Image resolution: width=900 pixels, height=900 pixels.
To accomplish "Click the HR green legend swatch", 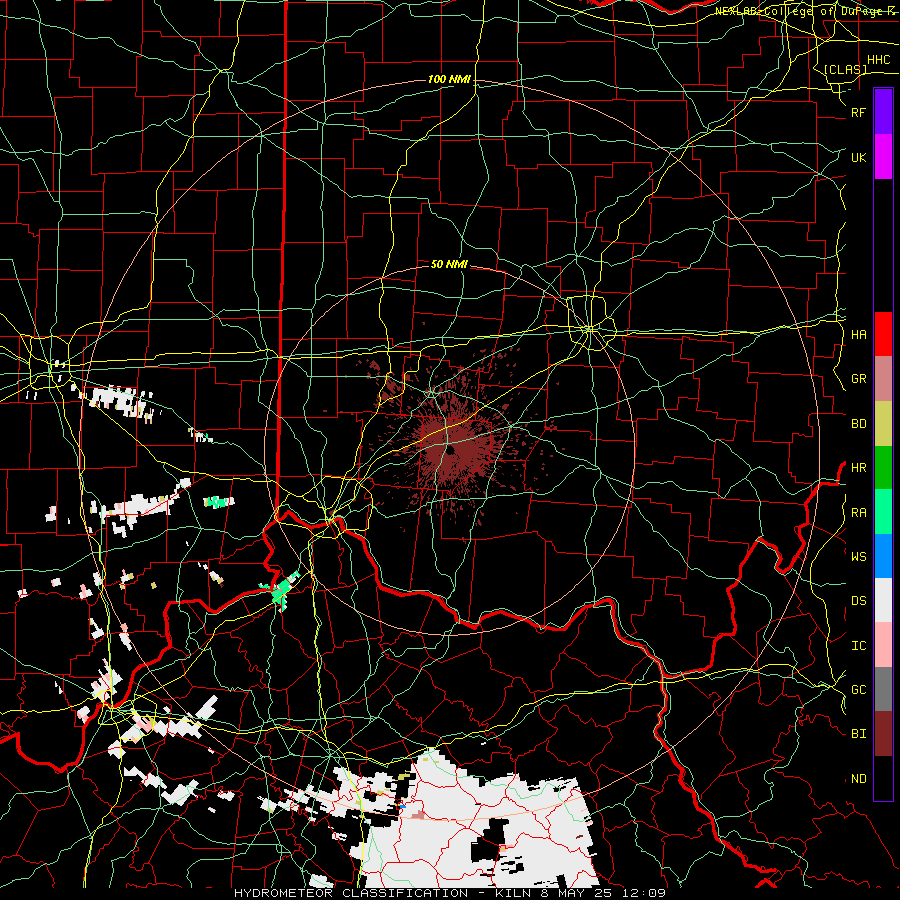I will click(x=883, y=468).
